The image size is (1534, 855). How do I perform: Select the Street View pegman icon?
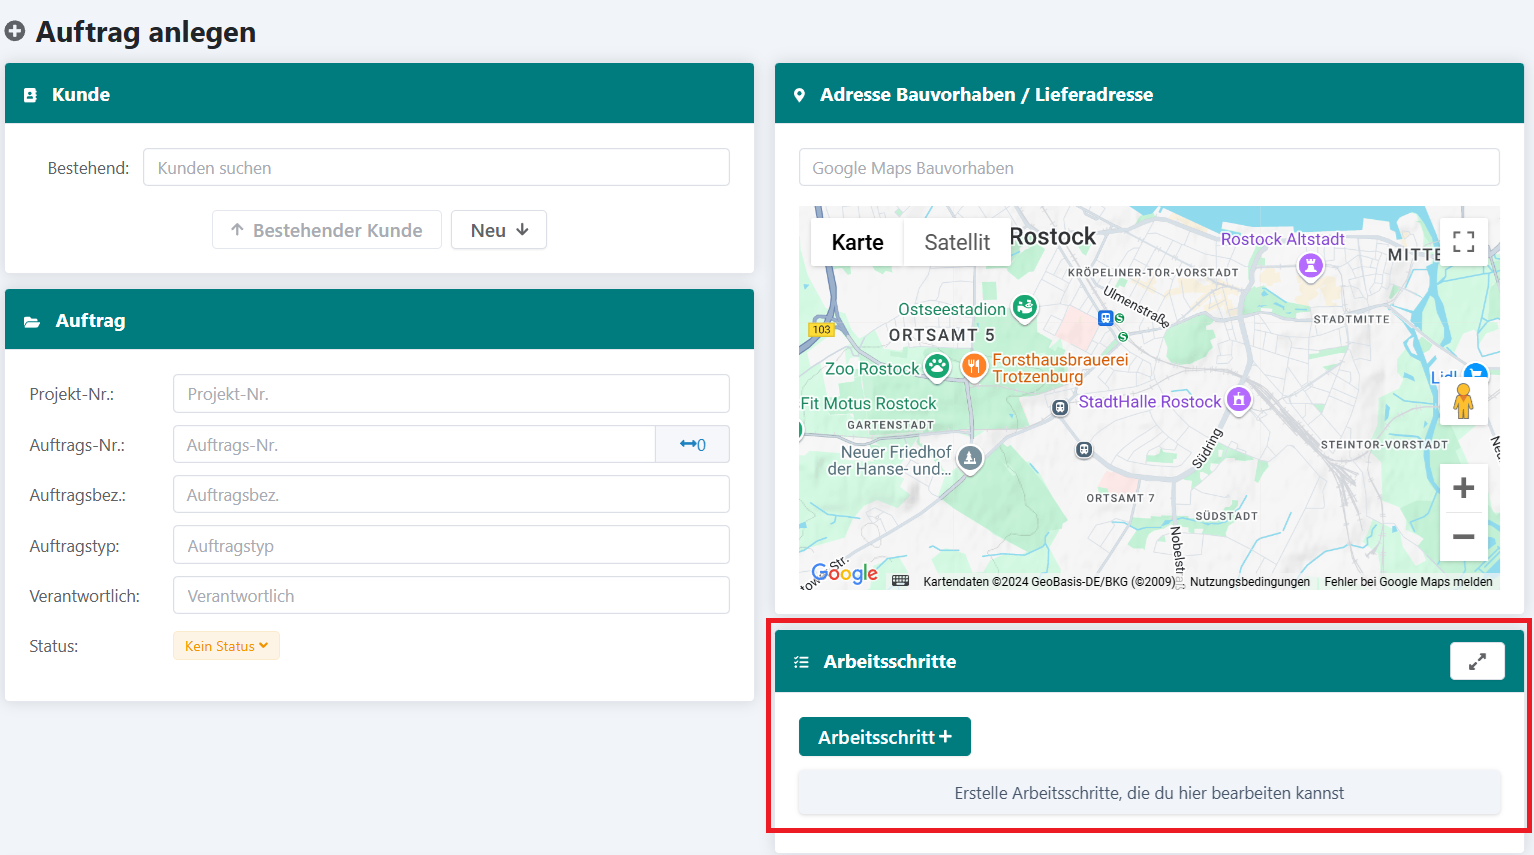(1463, 401)
